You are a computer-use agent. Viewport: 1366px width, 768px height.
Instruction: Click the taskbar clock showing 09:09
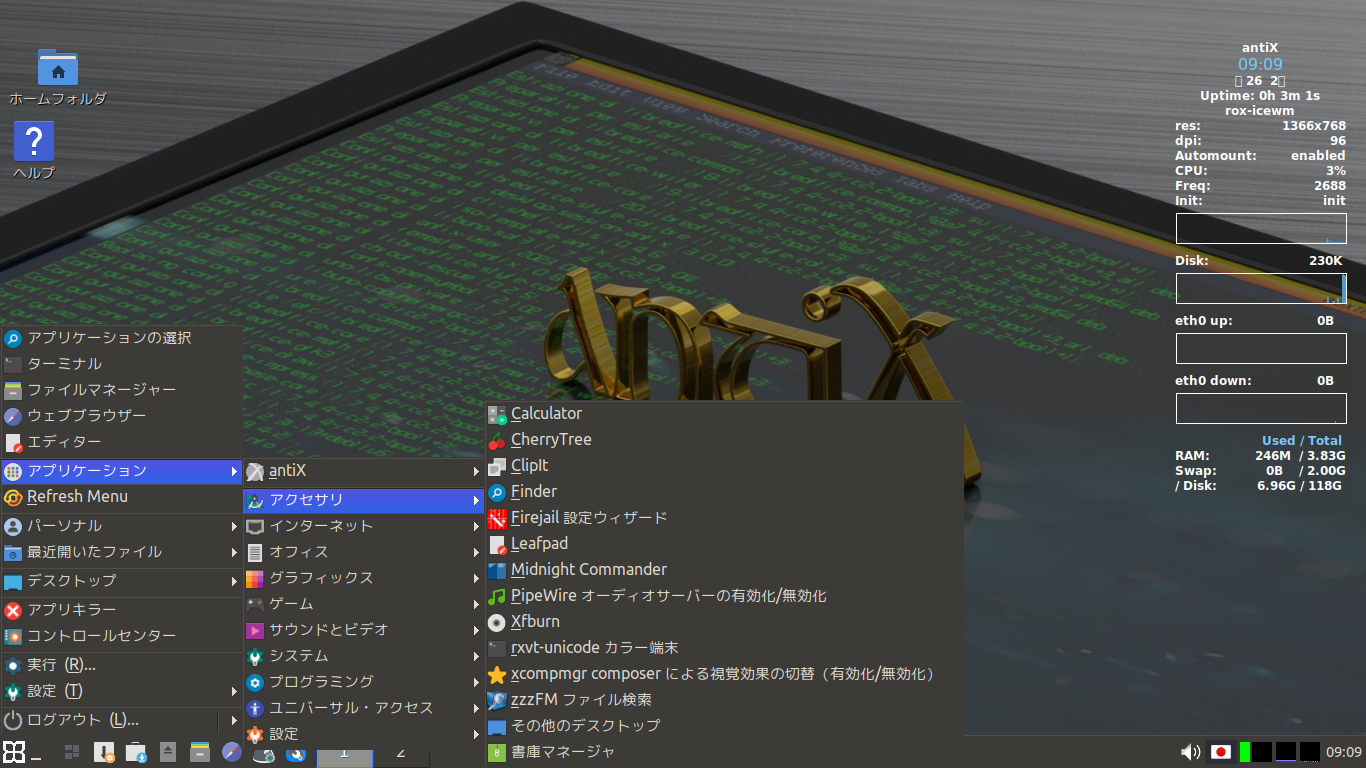pyautogui.click(x=1344, y=752)
